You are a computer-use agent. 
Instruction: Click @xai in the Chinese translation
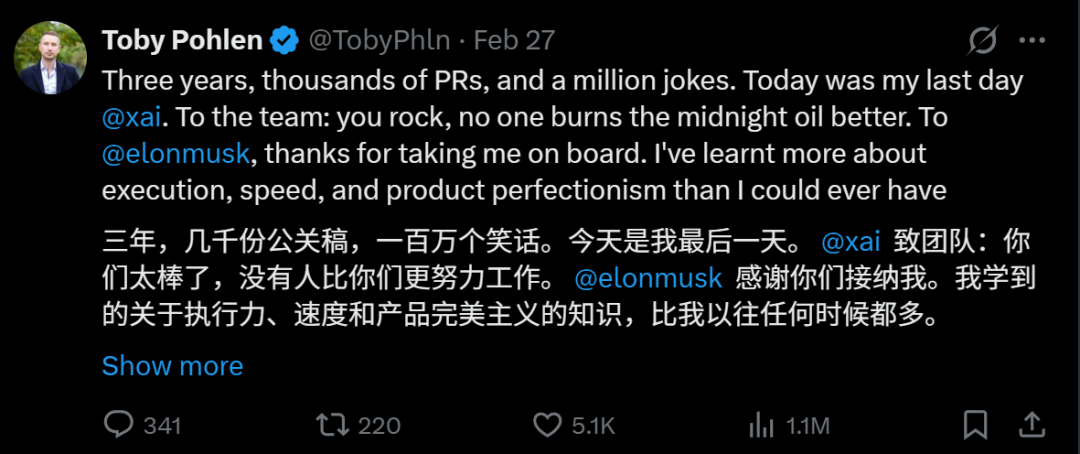850,242
